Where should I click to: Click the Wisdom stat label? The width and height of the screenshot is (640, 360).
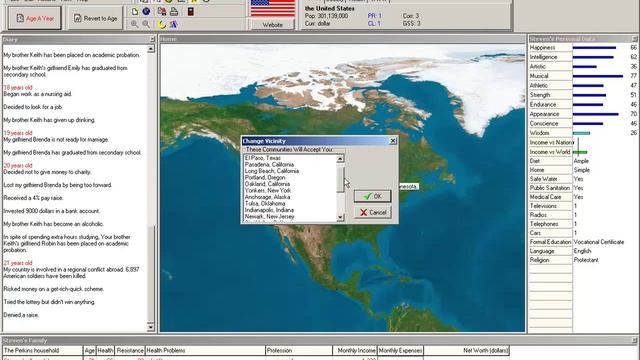pyautogui.click(x=539, y=133)
